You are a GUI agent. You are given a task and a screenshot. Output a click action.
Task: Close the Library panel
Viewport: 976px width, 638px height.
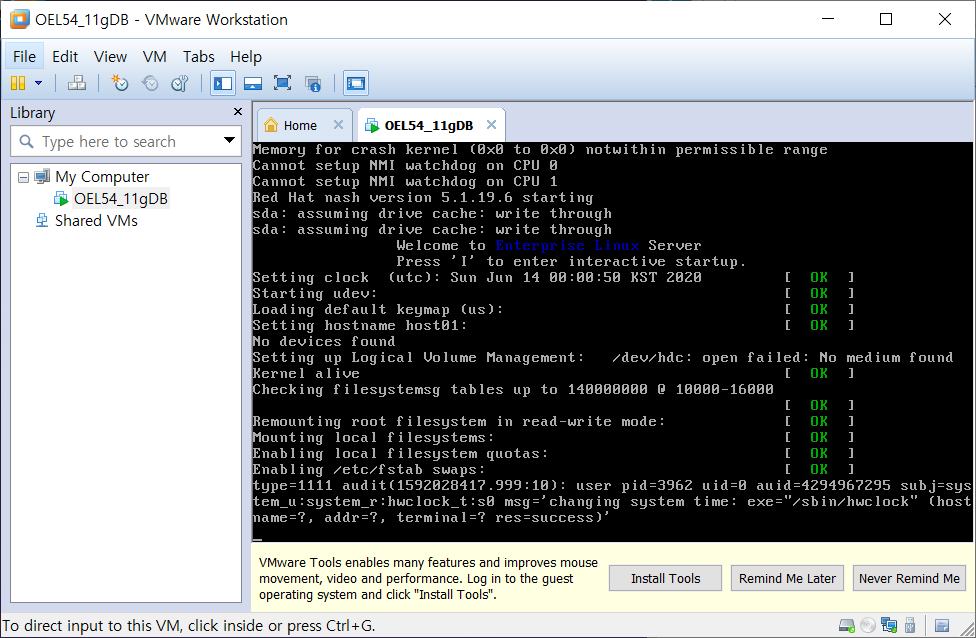click(x=237, y=111)
